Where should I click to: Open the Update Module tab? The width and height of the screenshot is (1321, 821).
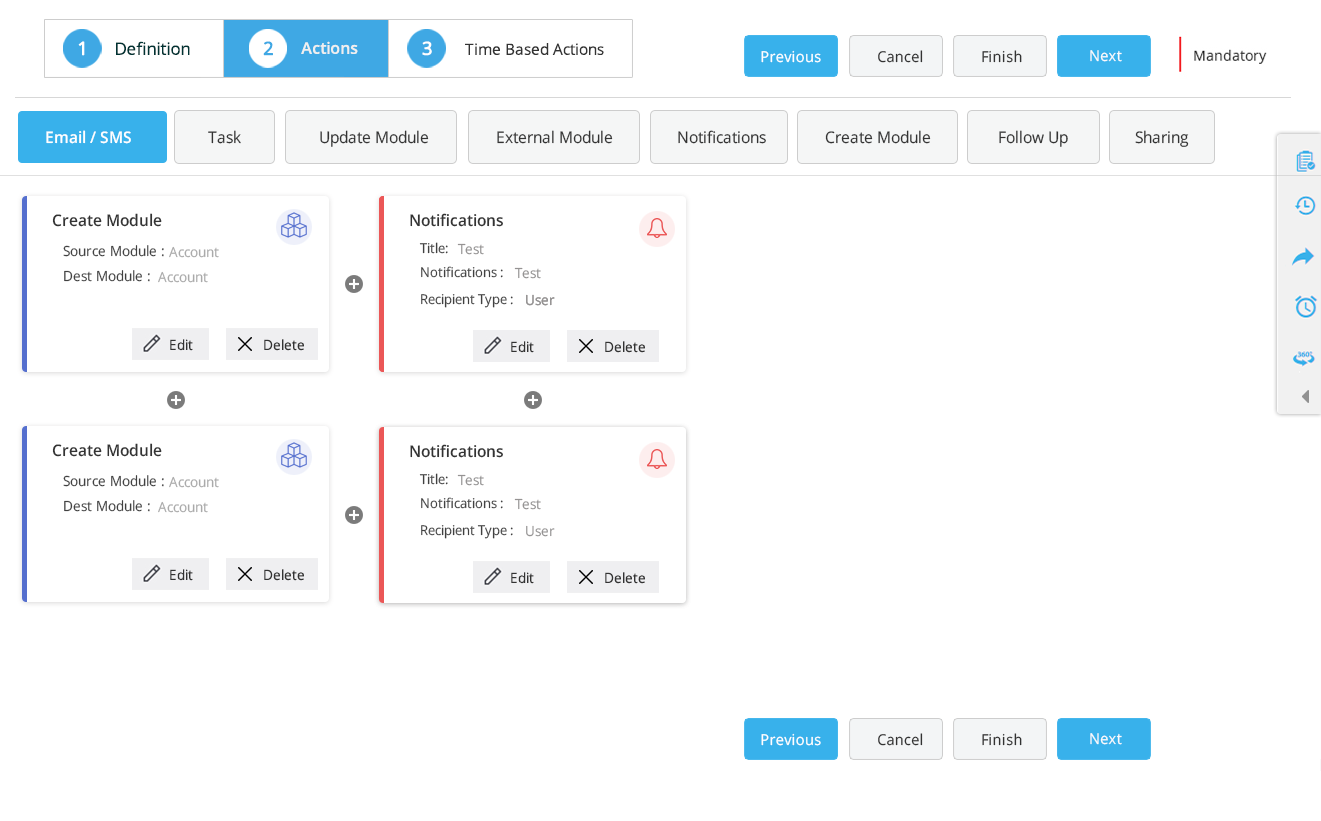[370, 137]
